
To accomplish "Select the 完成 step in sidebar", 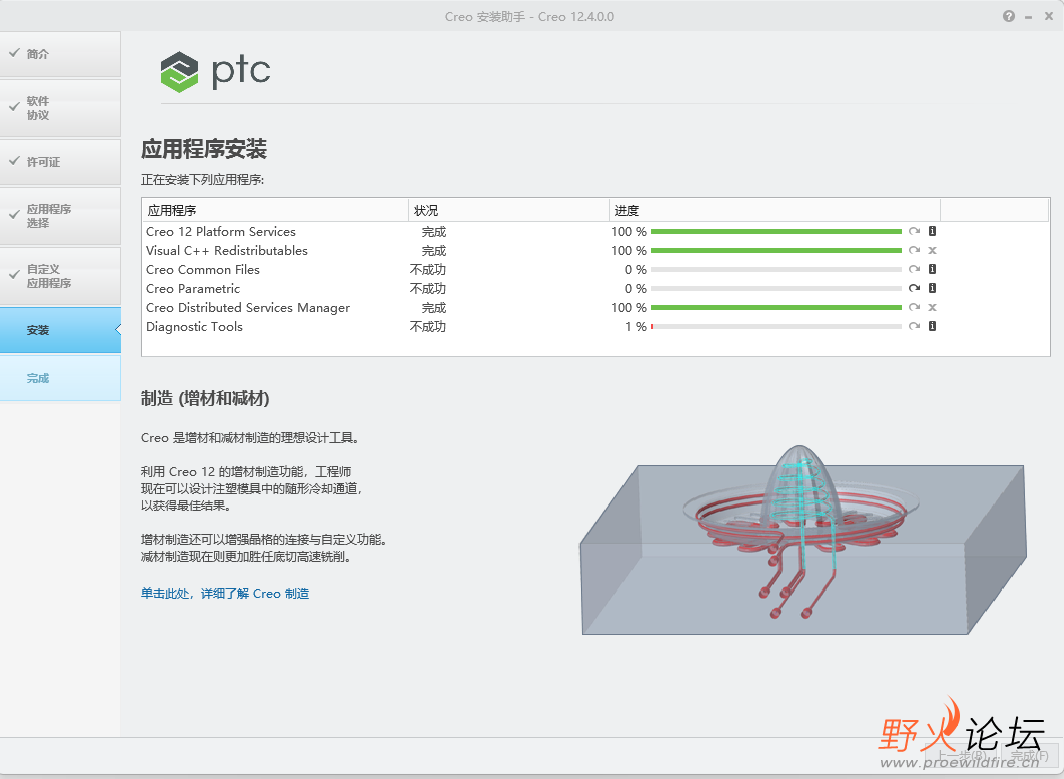I will tap(60, 378).
